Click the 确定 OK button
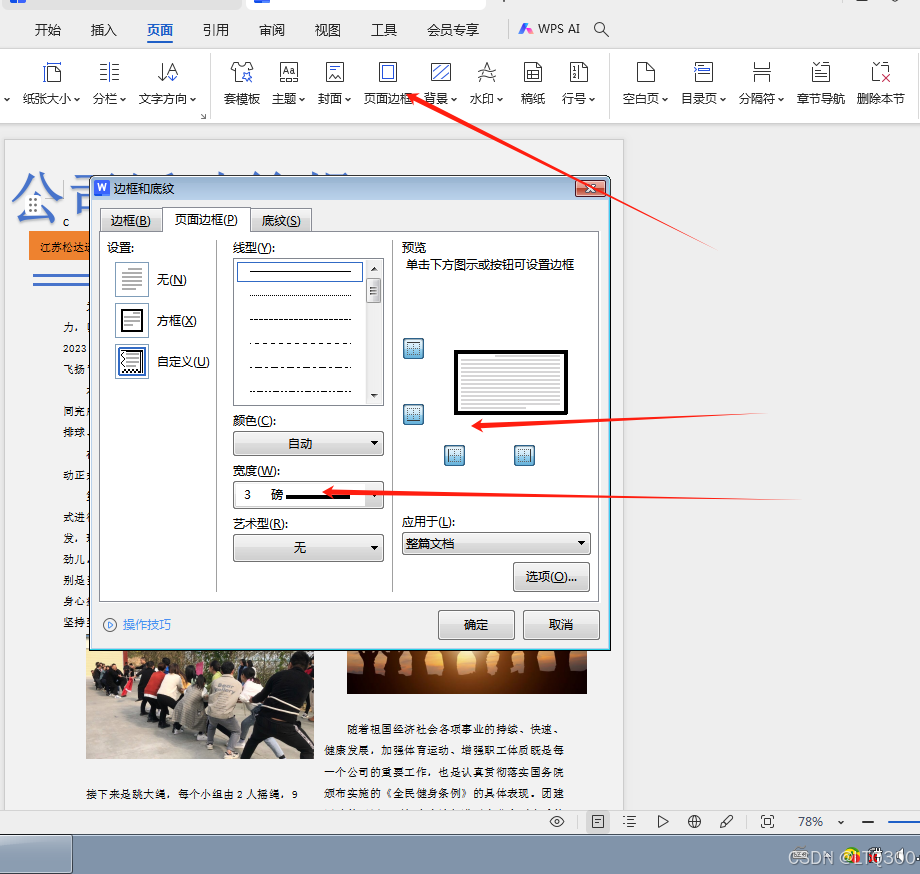 (476, 625)
